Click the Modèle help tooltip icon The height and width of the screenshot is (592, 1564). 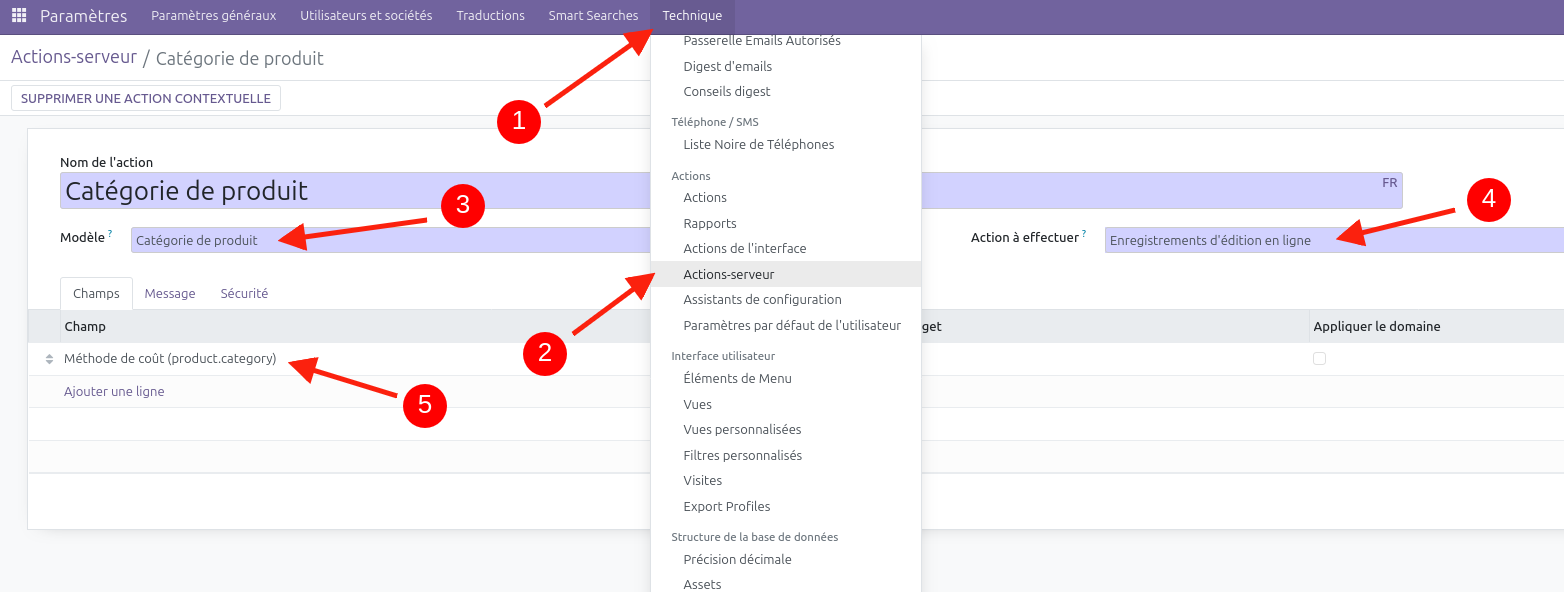110,234
